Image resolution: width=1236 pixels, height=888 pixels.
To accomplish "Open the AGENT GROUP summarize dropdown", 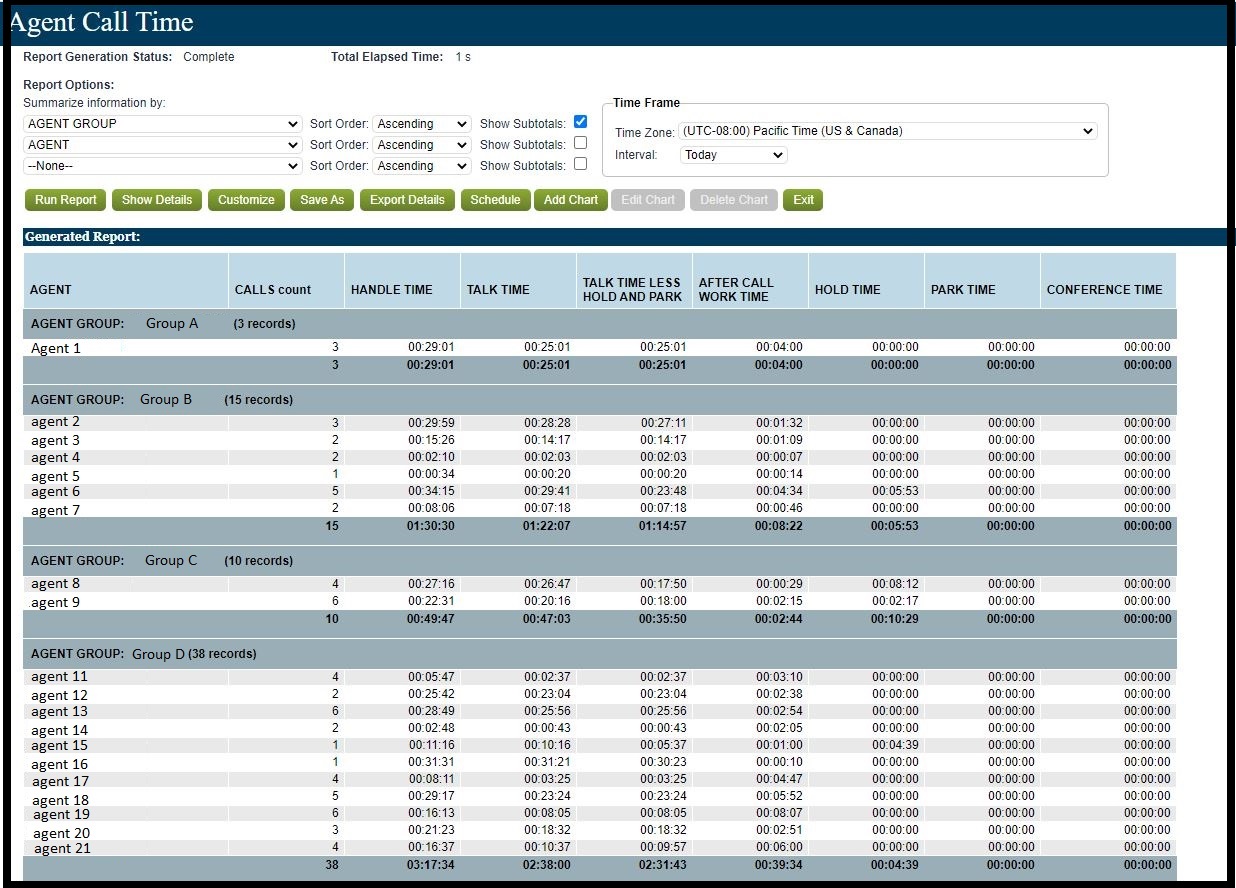I will (x=163, y=124).
